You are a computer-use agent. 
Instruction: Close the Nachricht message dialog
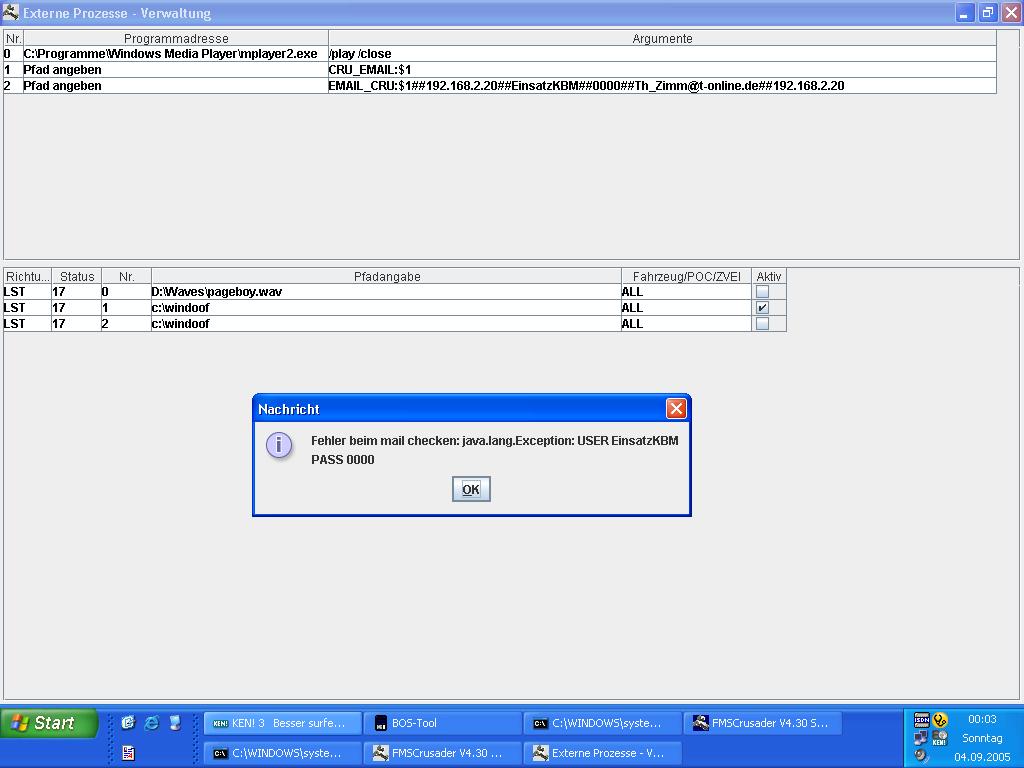(676, 408)
